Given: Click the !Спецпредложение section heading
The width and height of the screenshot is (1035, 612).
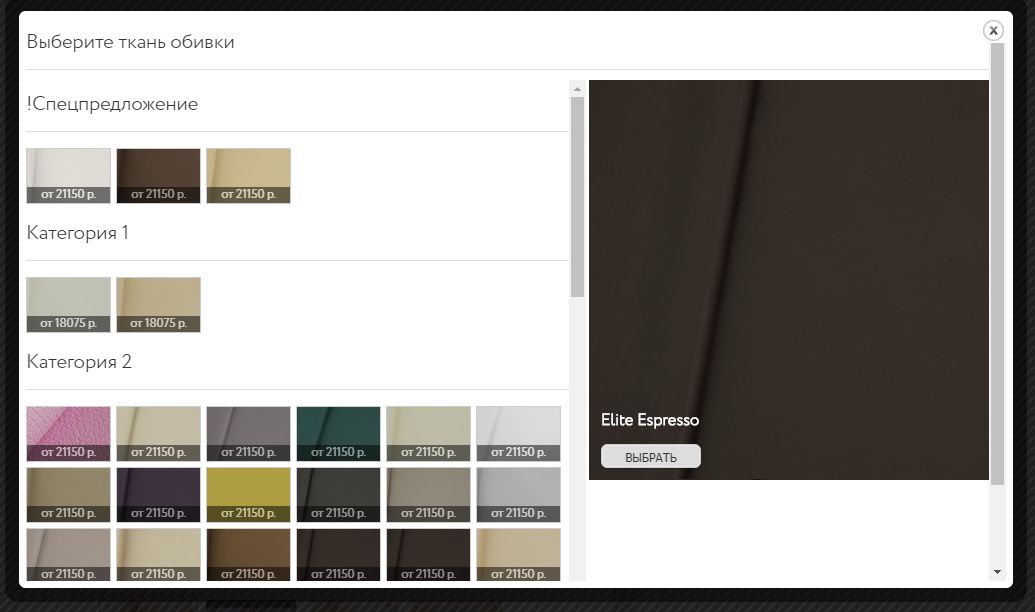Looking at the screenshot, I should [x=112, y=104].
